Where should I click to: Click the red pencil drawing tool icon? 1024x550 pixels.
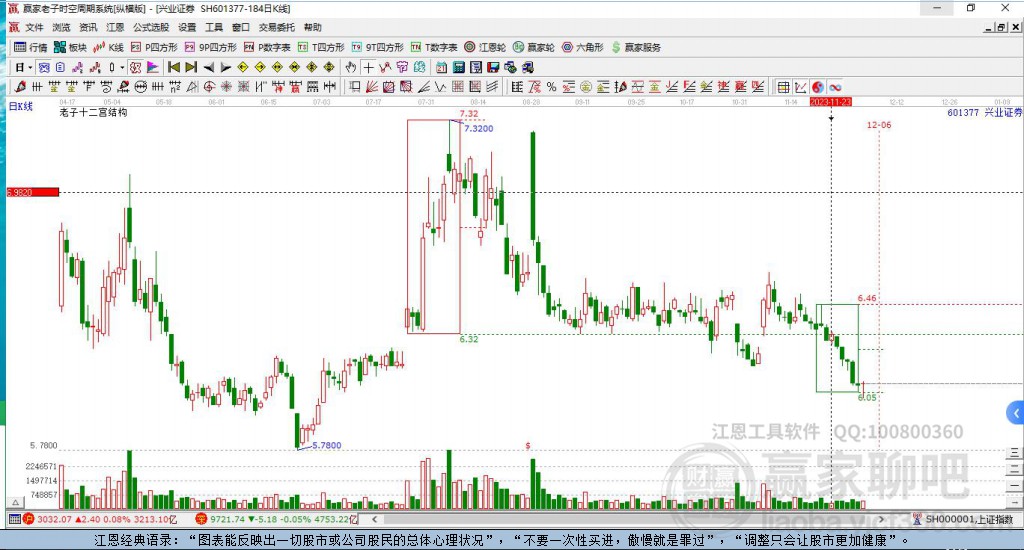(20, 87)
